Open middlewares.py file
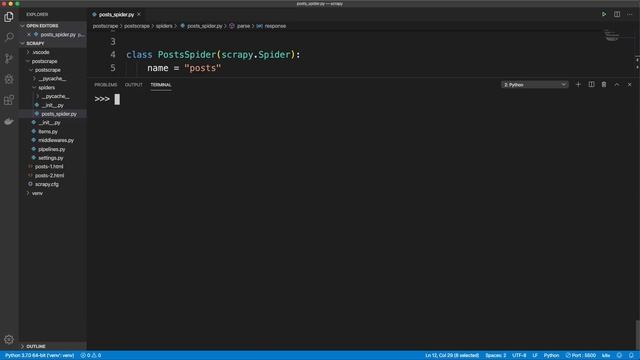 click(56, 140)
